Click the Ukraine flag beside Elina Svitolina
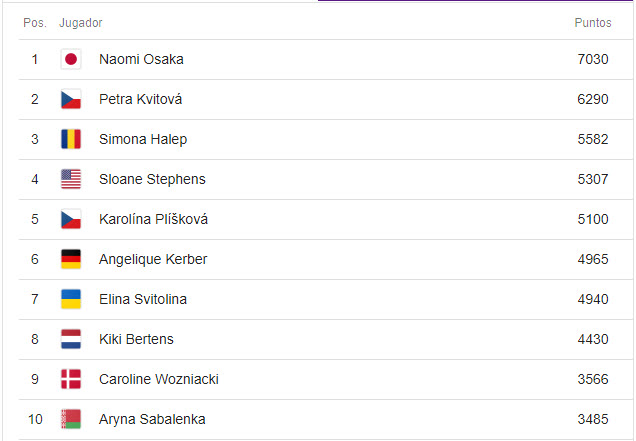636x441 pixels. (x=71, y=299)
